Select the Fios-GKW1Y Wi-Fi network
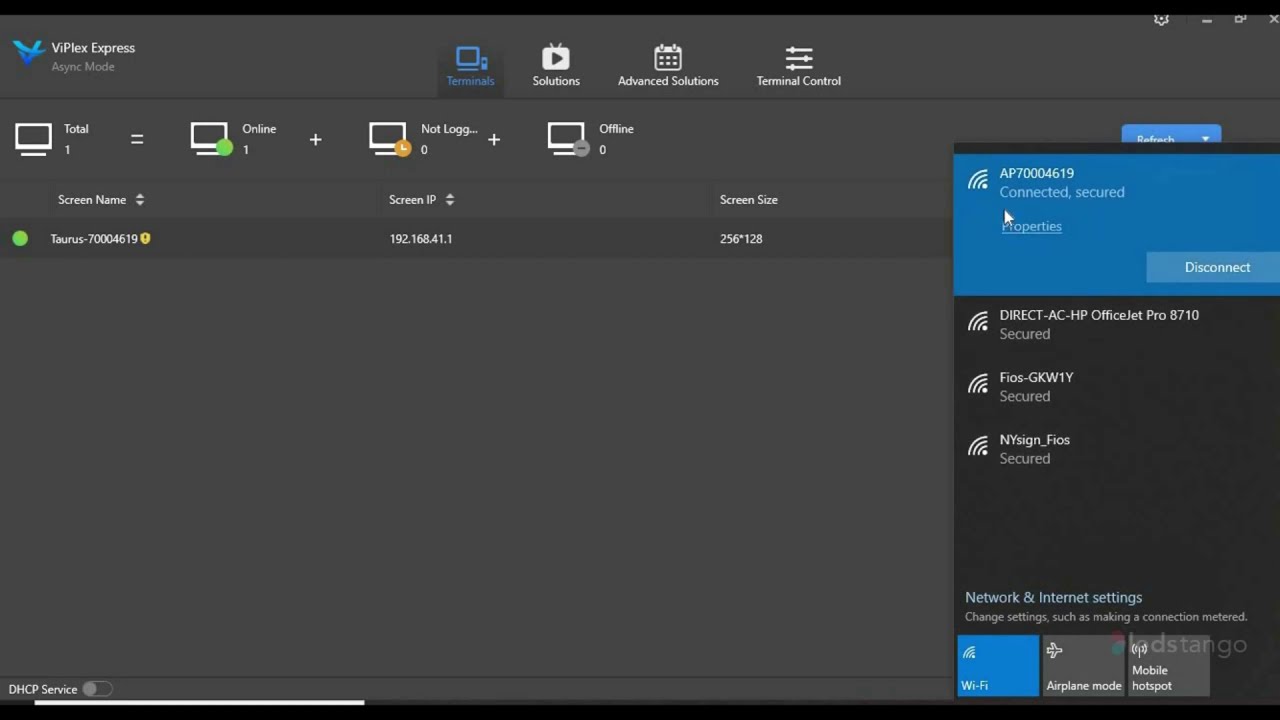This screenshot has height=720, width=1280. (x=1117, y=386)
